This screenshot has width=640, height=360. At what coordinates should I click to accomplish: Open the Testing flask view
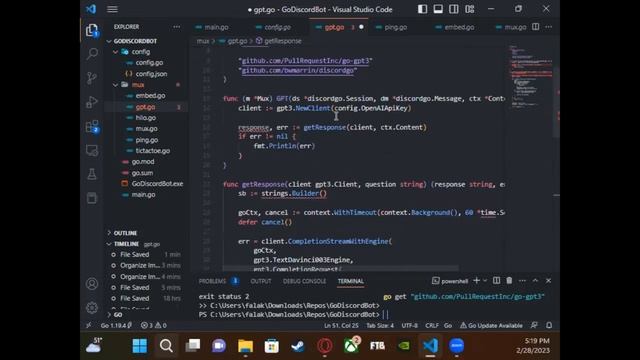coord(92,174)
